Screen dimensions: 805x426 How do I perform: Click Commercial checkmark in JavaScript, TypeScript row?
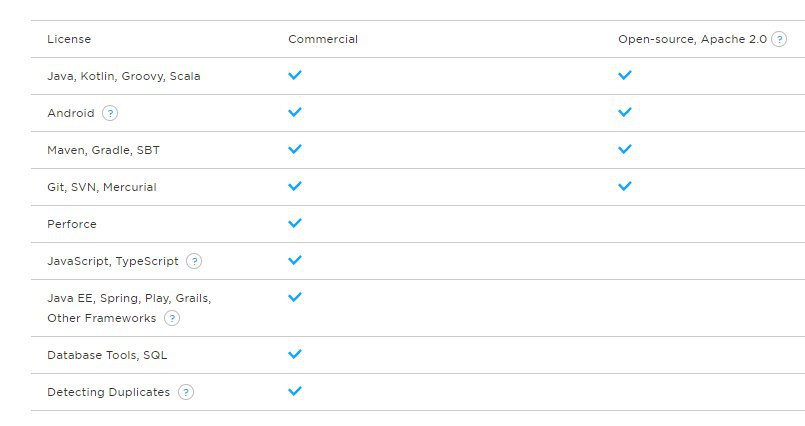pos(295,260)
